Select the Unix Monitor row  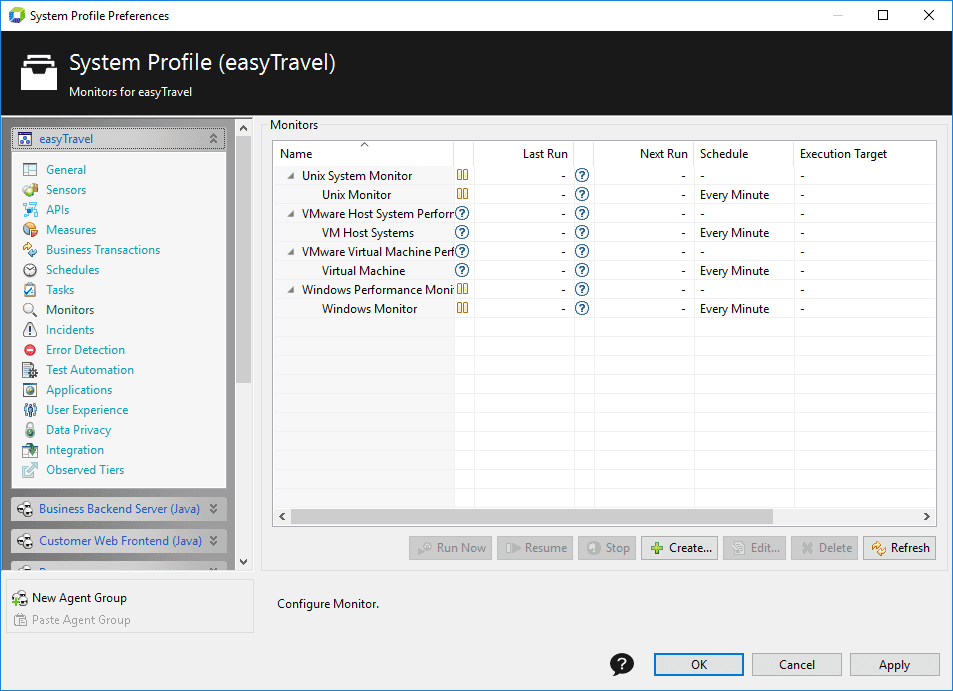pyautogui.click(x=604, y=194)
